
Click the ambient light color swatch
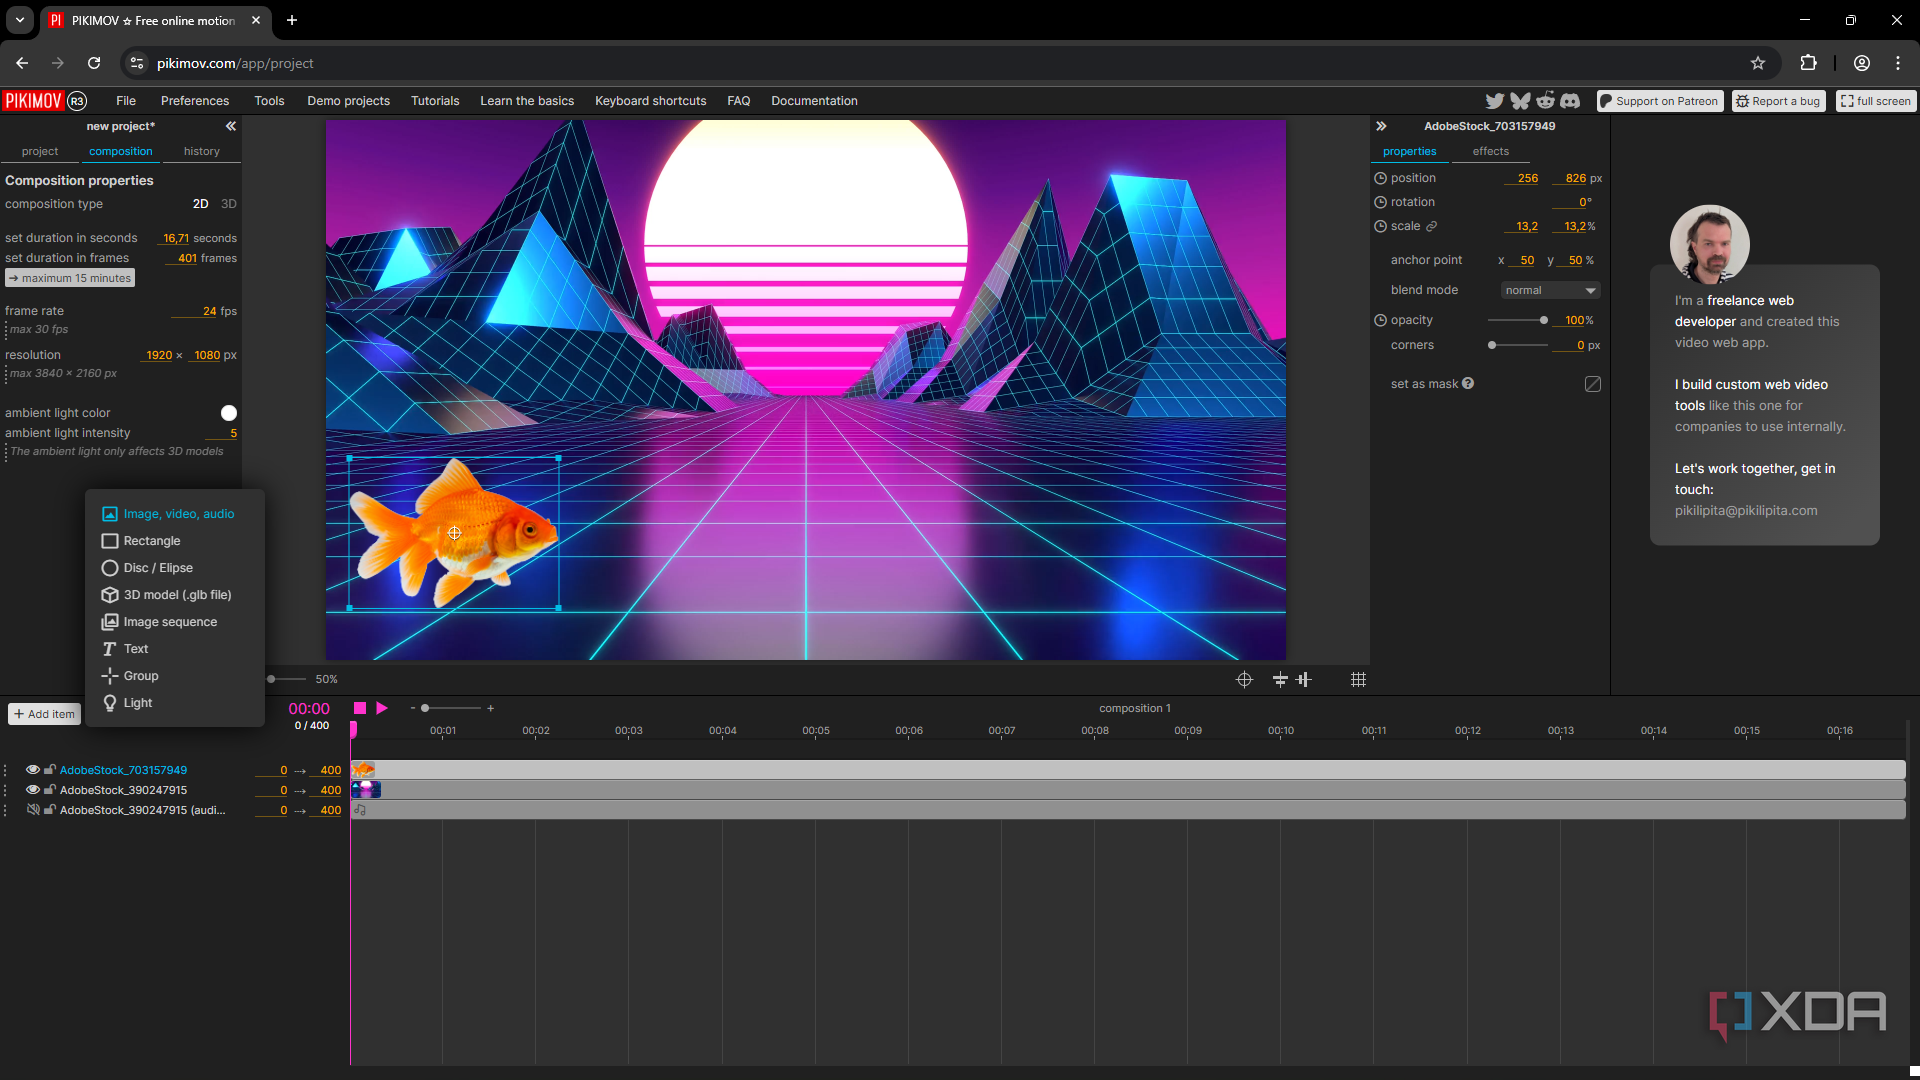(x=229, y=413)
